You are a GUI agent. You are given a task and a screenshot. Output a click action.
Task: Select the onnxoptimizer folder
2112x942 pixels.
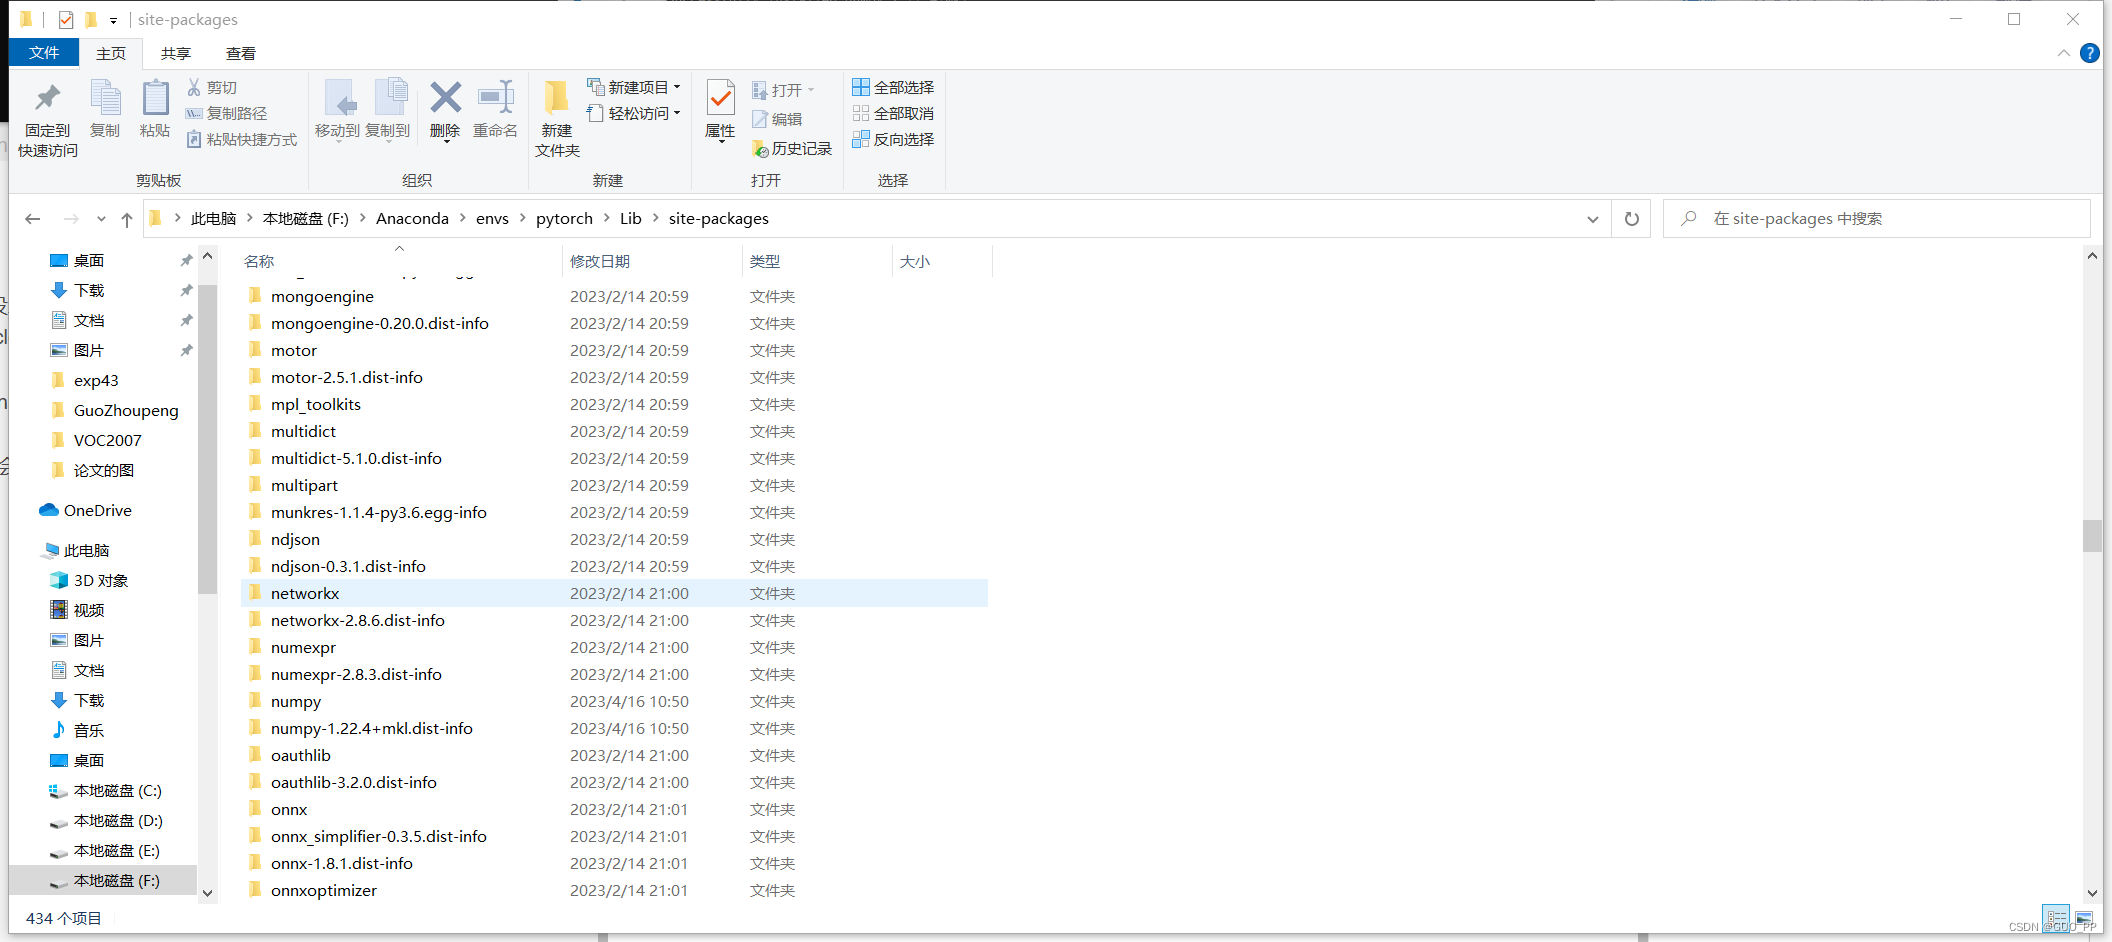coord(614,890)
